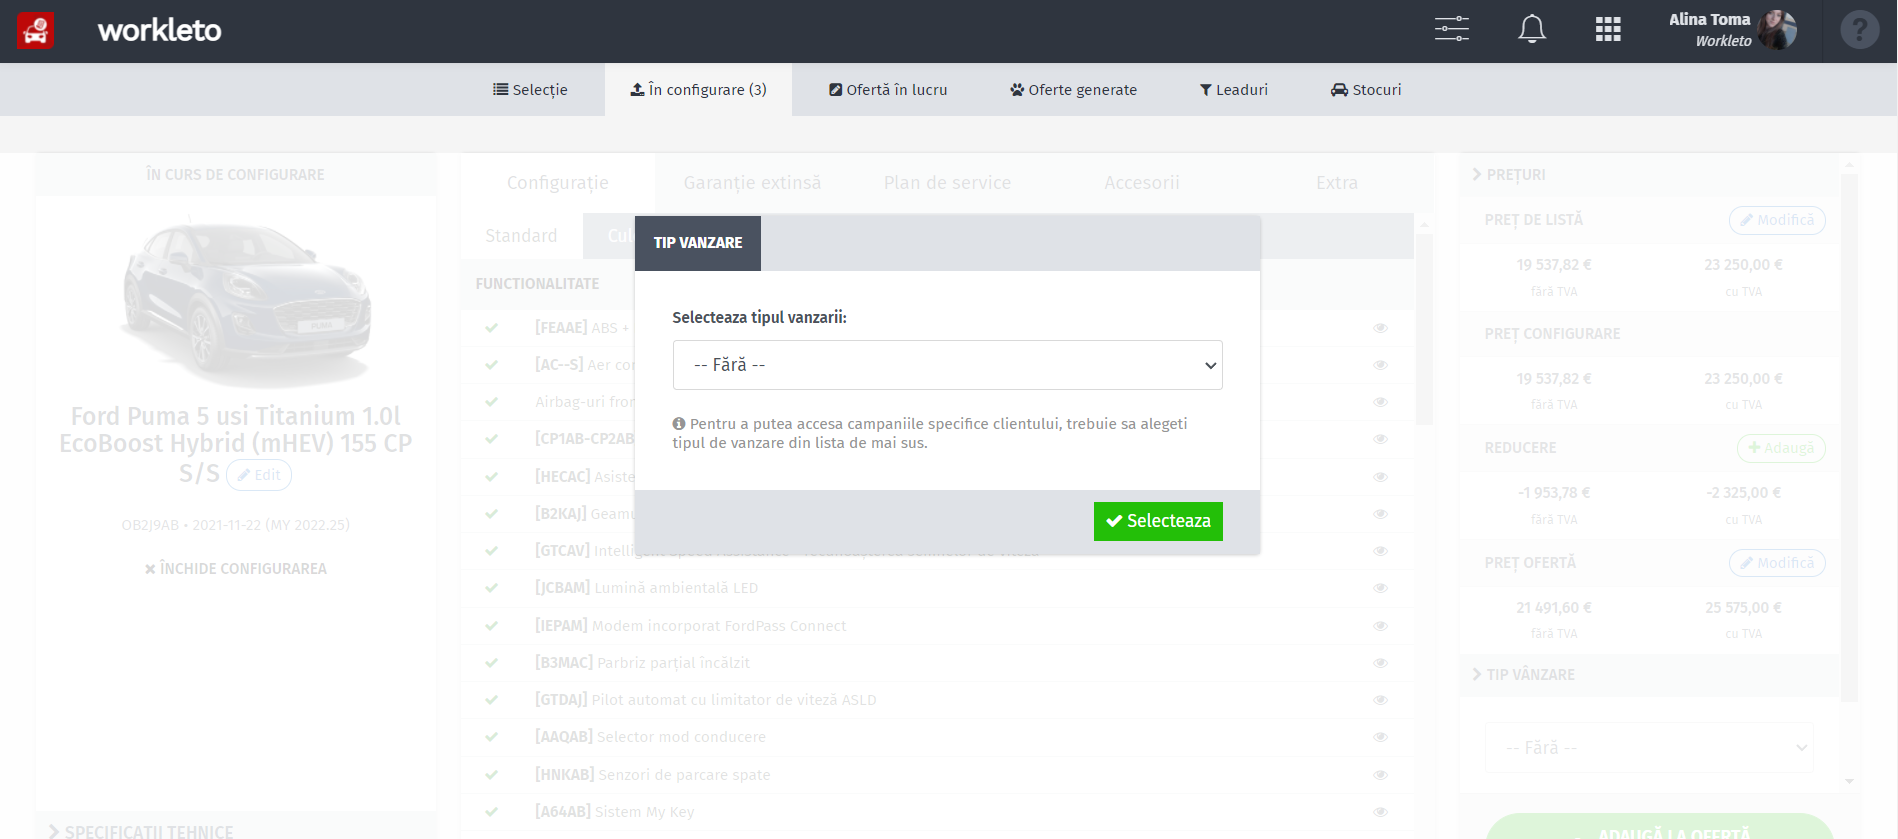Toggle eye icon on Selector mod conducere row
Image resolution: width=1898 pixels, height=839 pixels.
(1380, 737)
